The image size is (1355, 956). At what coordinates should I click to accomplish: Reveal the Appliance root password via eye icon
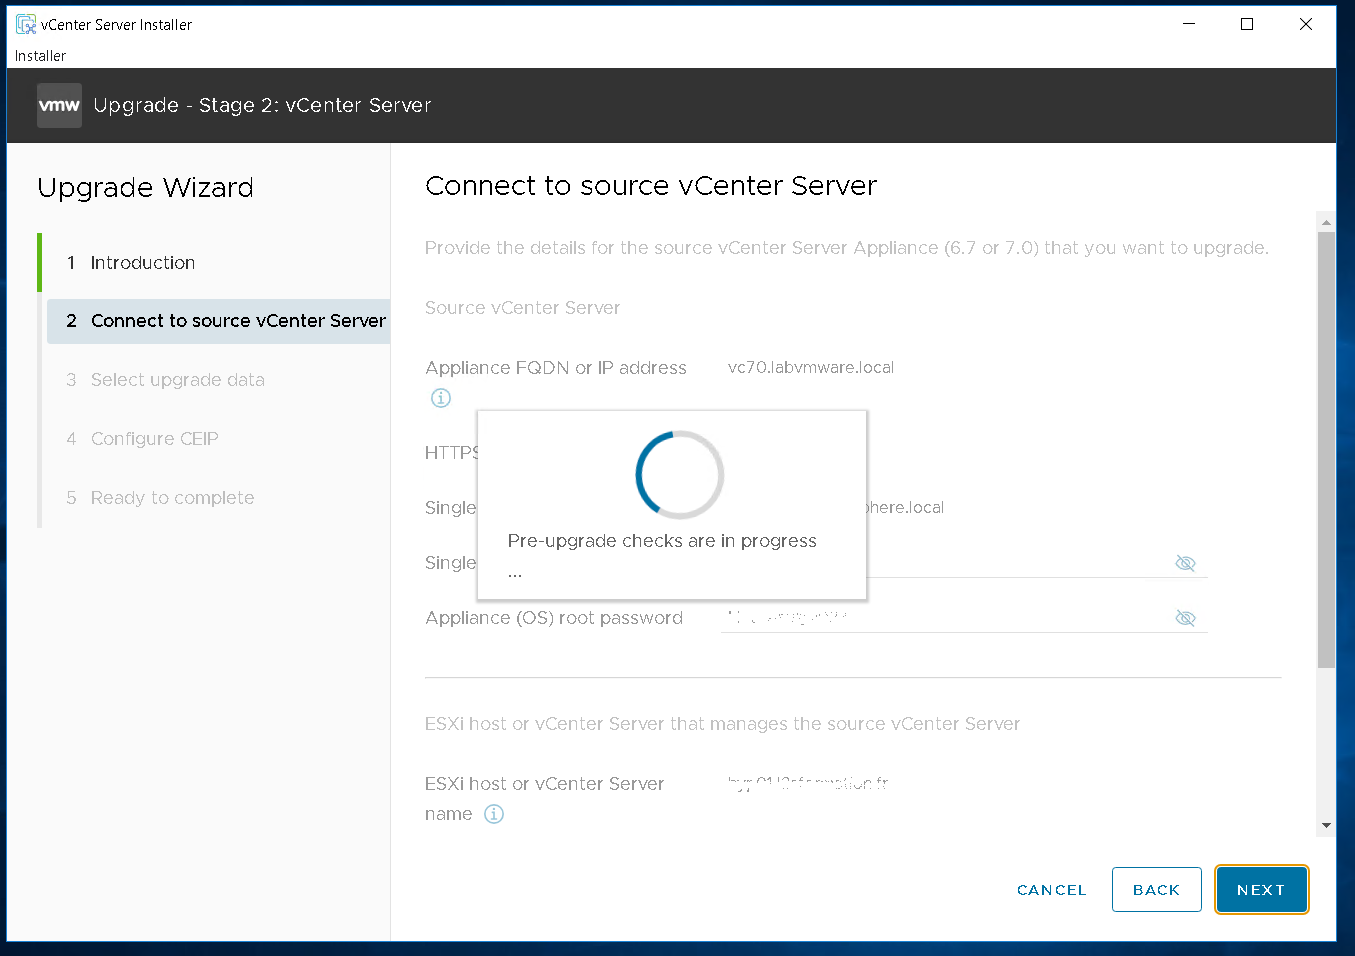(x=1185, y=618)
